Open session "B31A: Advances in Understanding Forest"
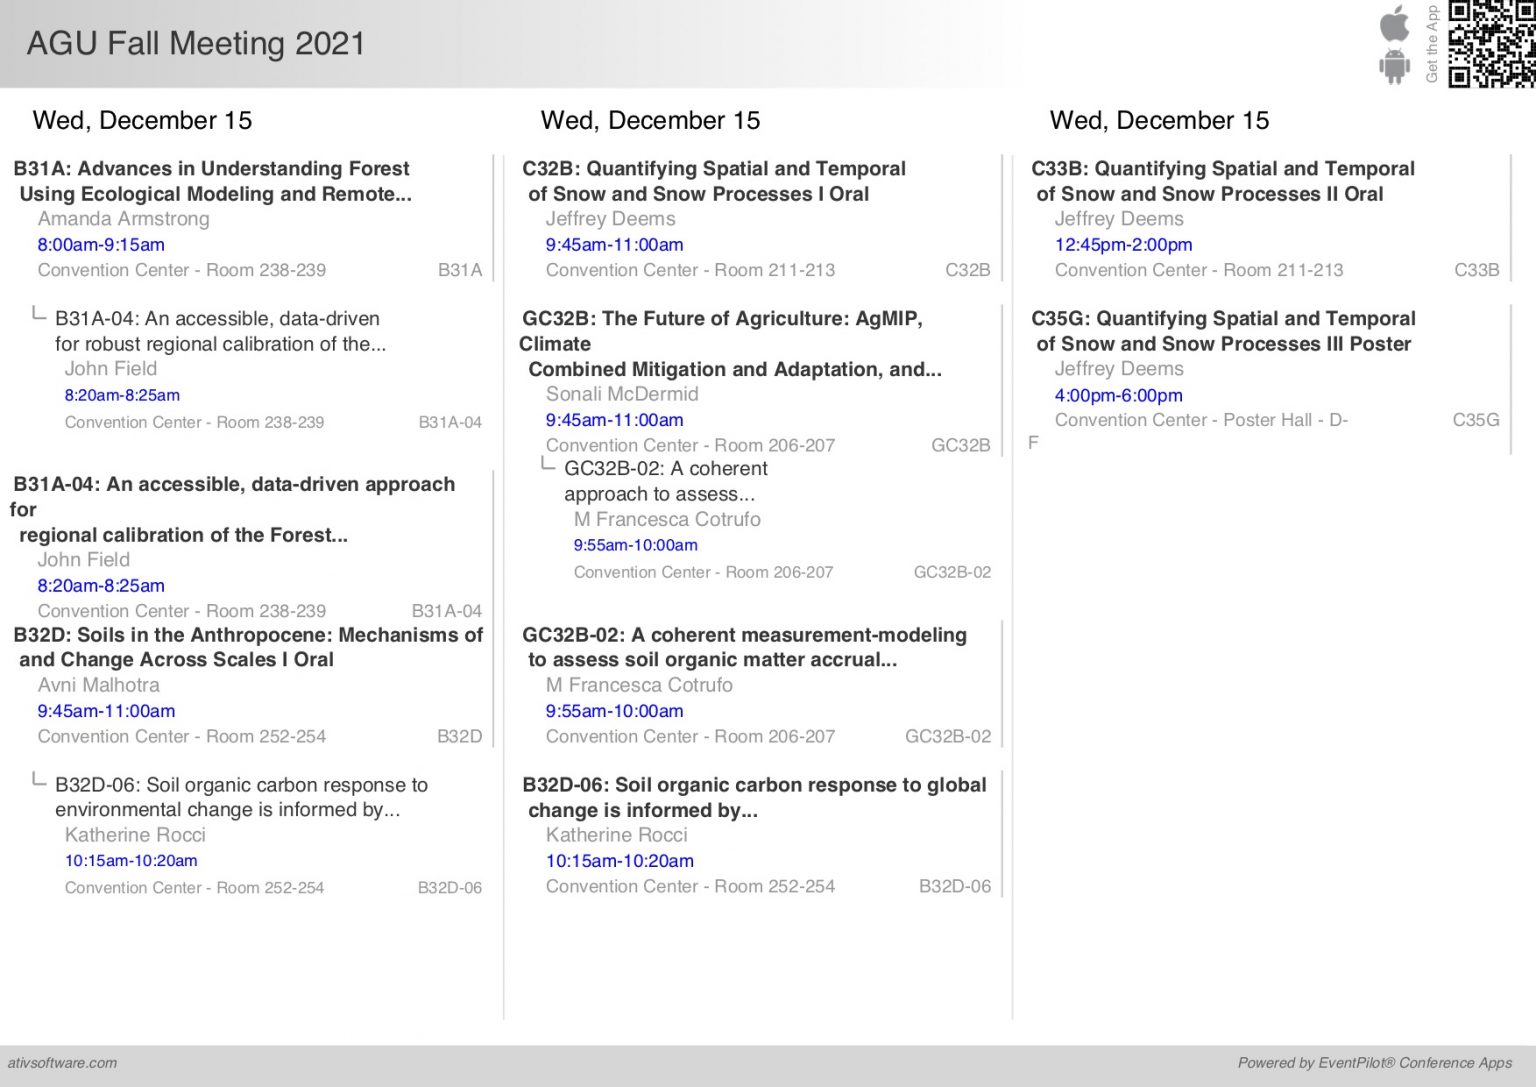This screenshot has width=1536, height=1087. [212, 181]
